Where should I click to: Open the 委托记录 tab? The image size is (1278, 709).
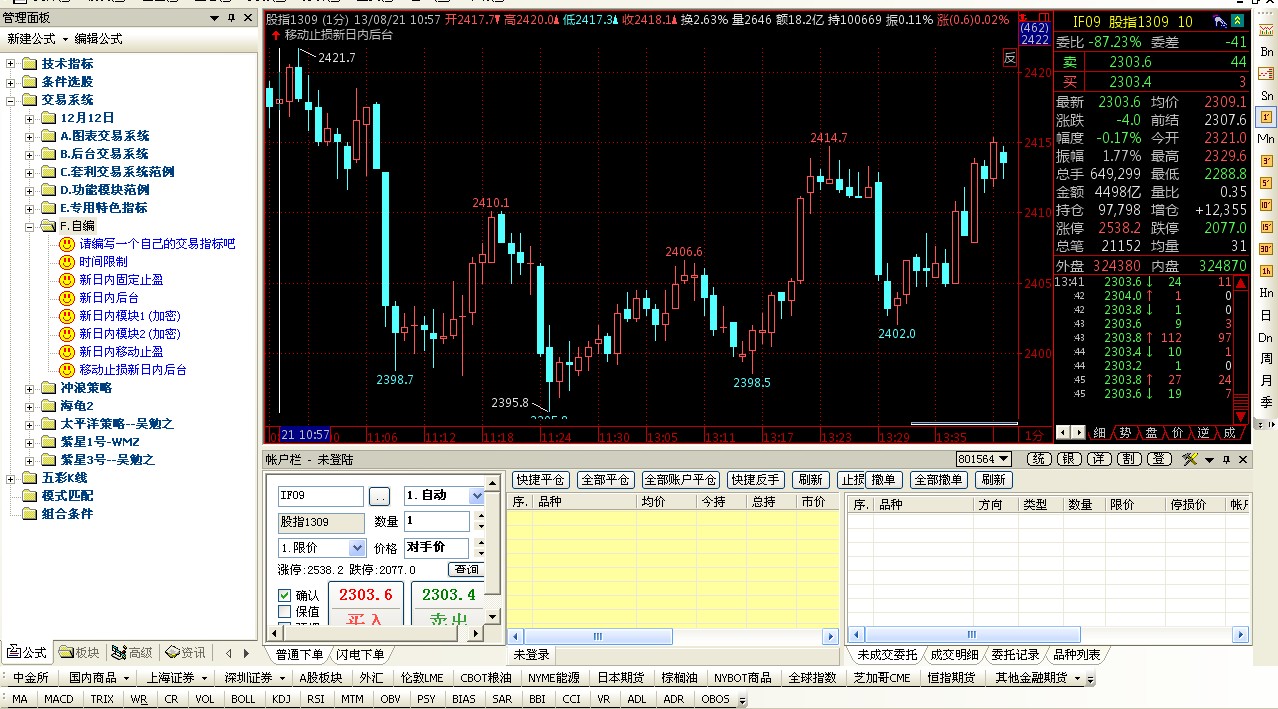click(x=1015, y=655)
